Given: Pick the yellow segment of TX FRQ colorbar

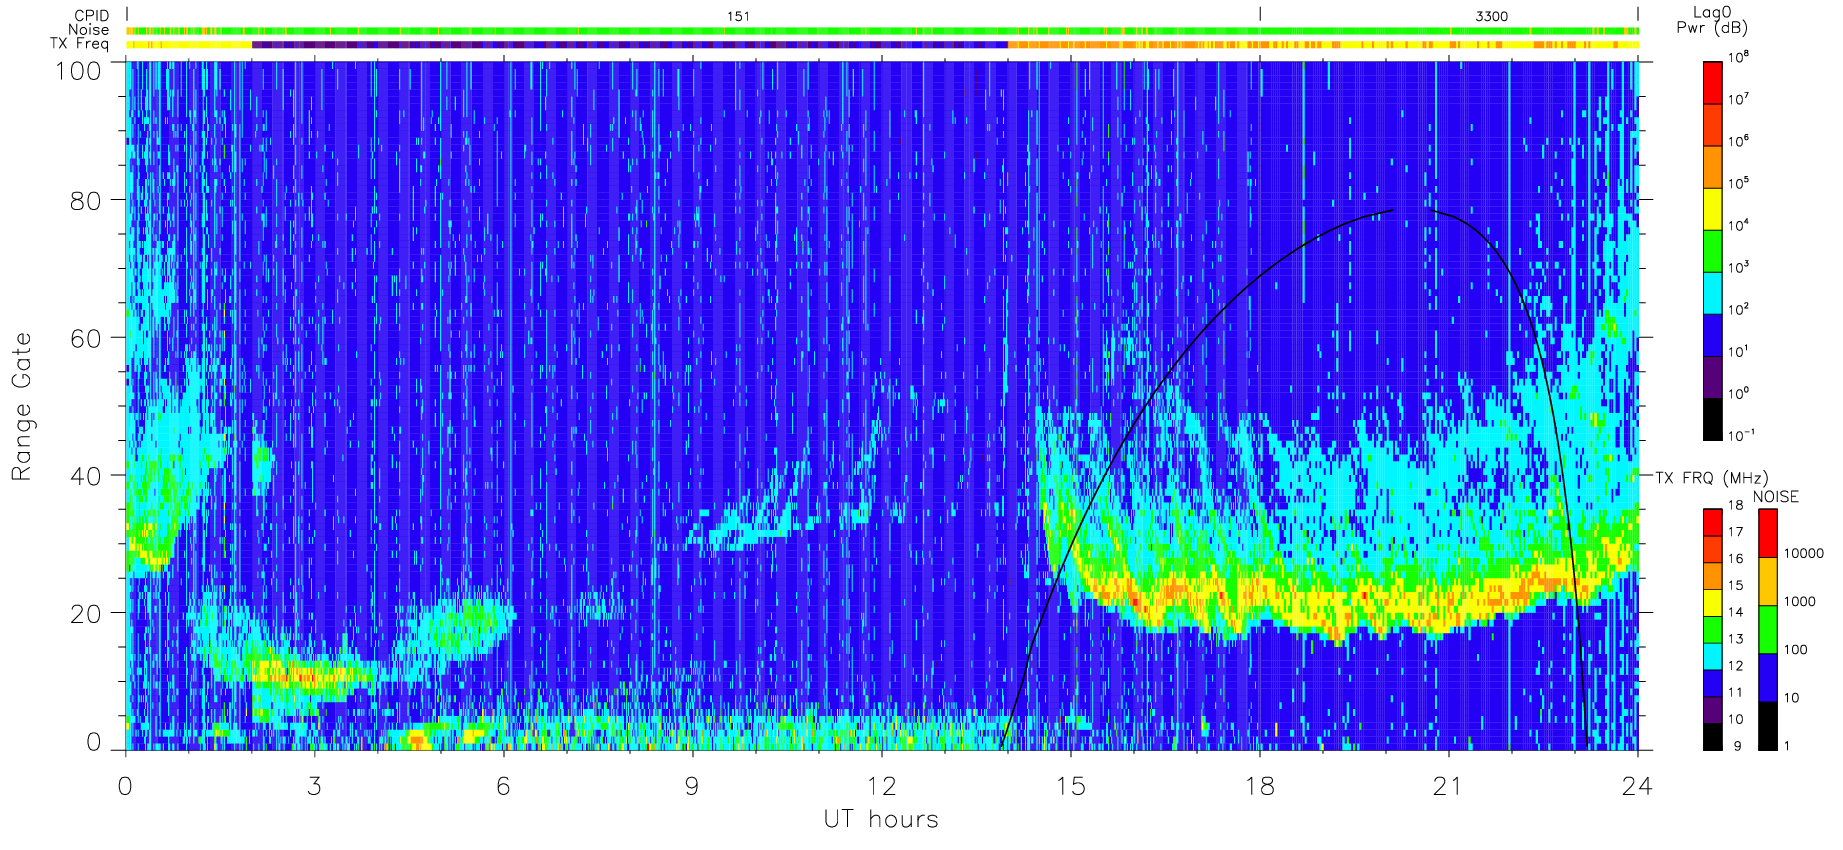Looking at the screenshot, I should click(1712, 603).
